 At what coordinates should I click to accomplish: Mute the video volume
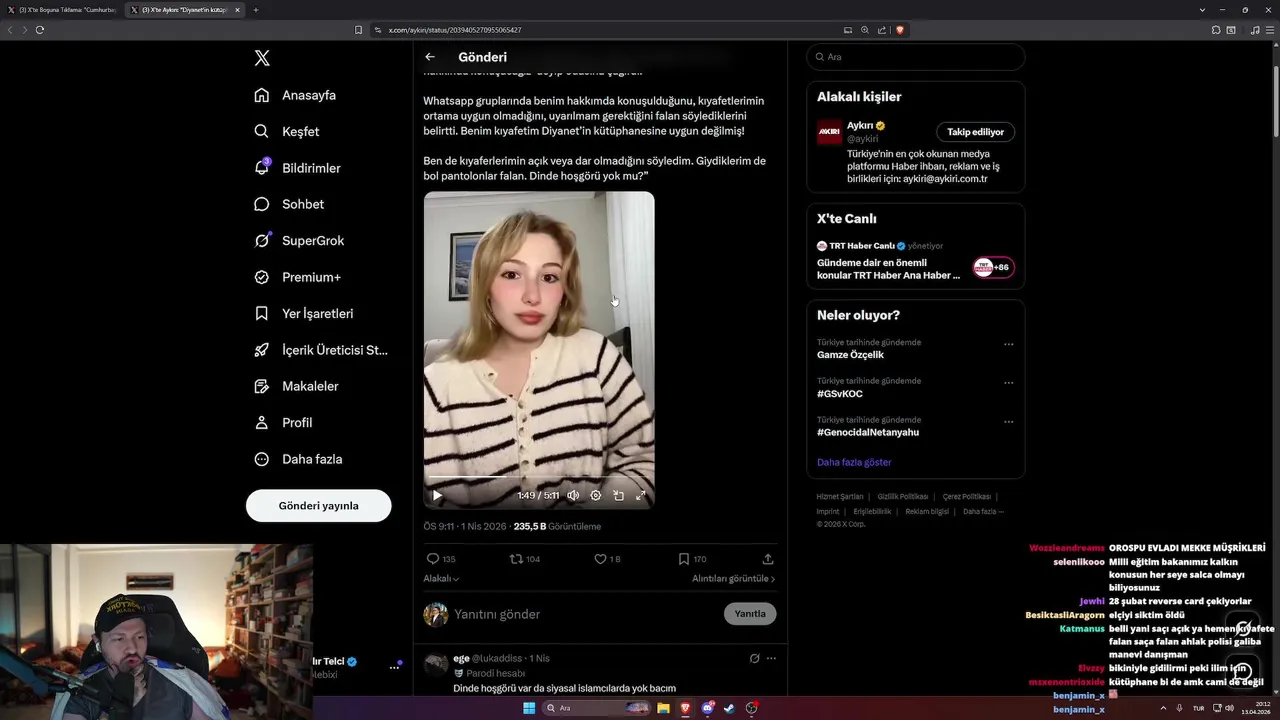[x=573, y=495]
